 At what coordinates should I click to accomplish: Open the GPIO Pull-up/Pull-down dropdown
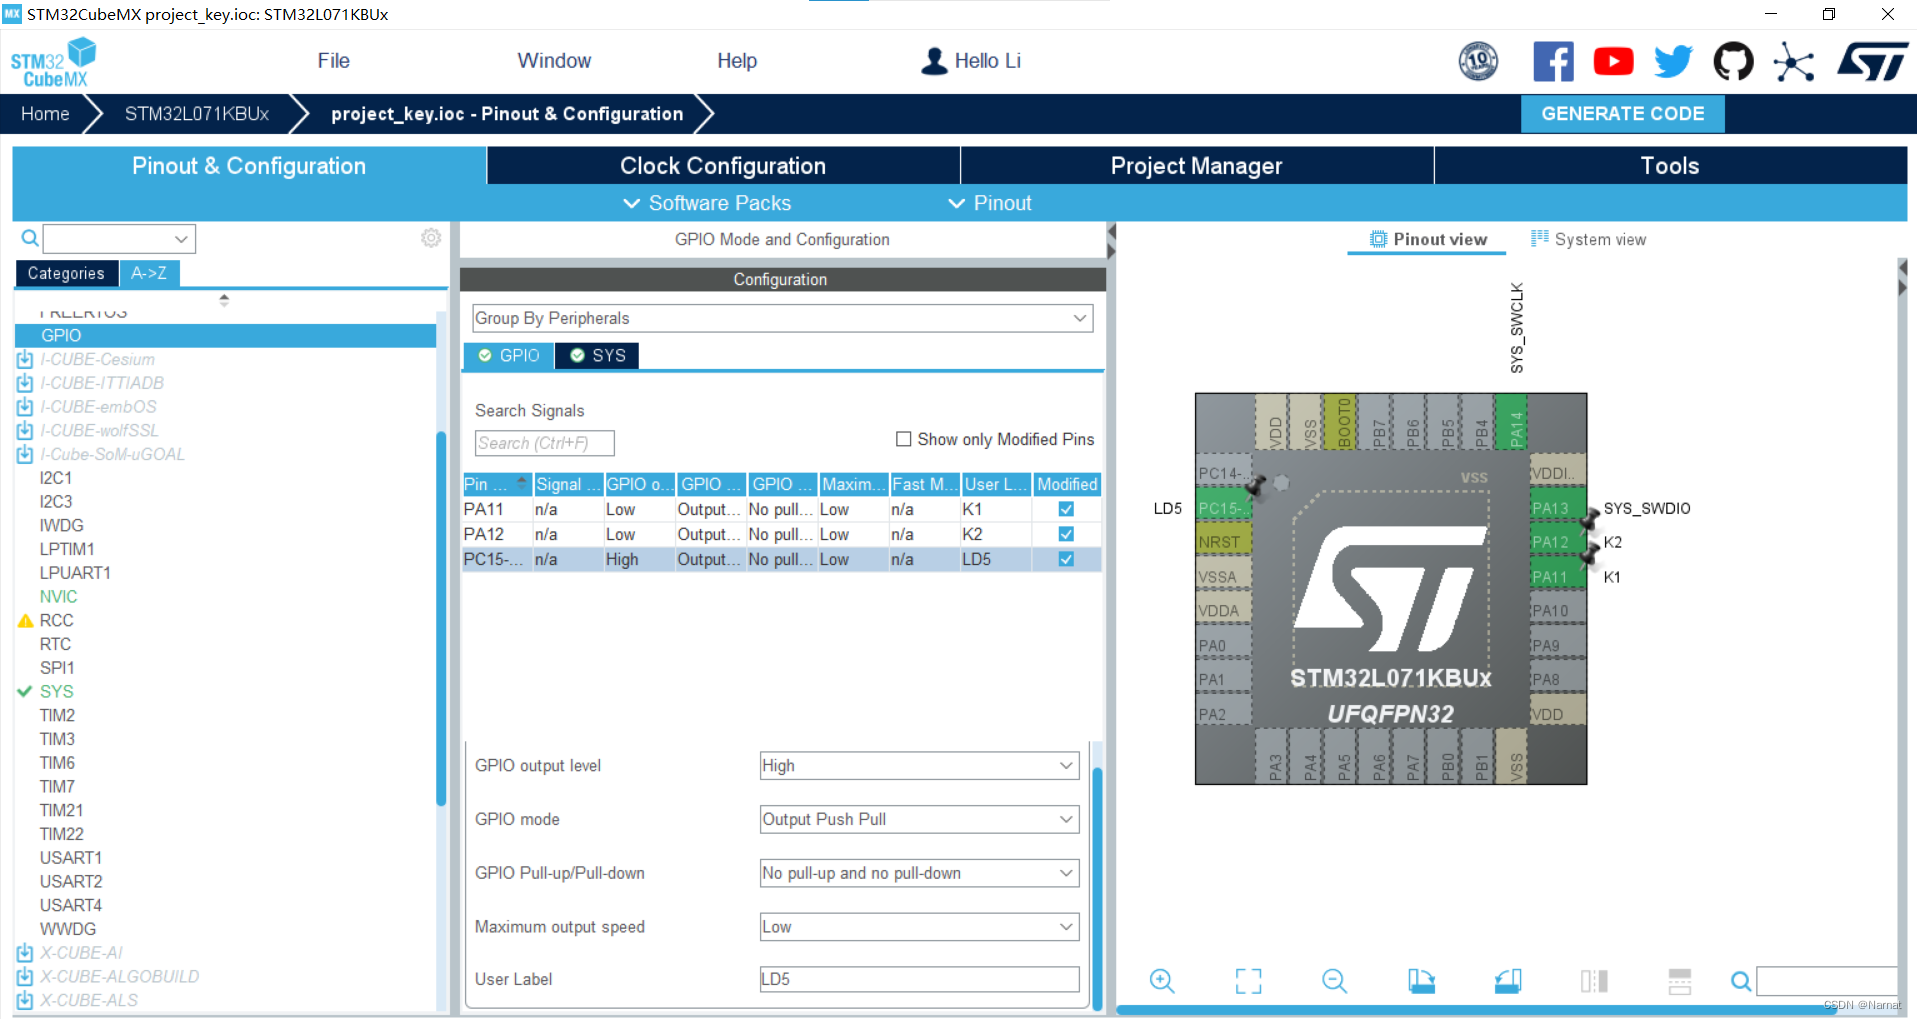[920, 873]
